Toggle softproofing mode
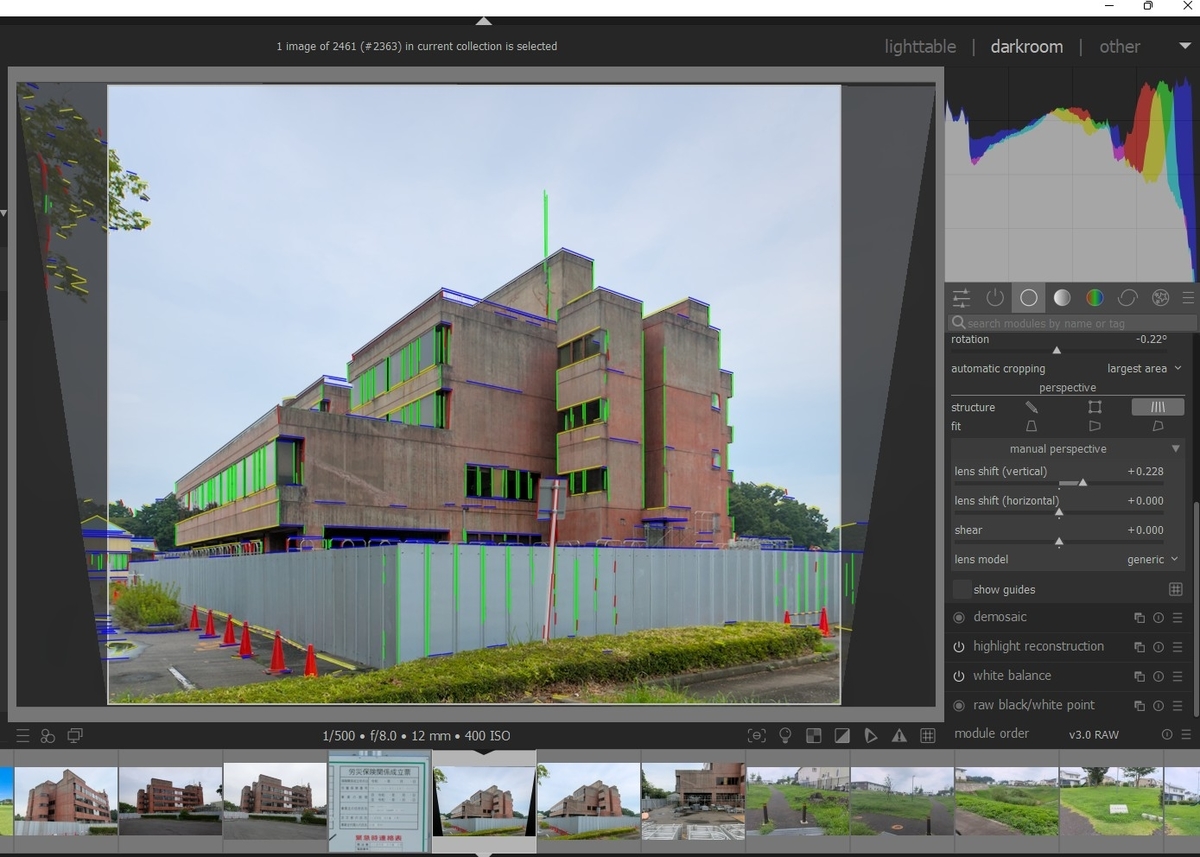The width and height of the screenshot is (1200, 857). point(870,736)
